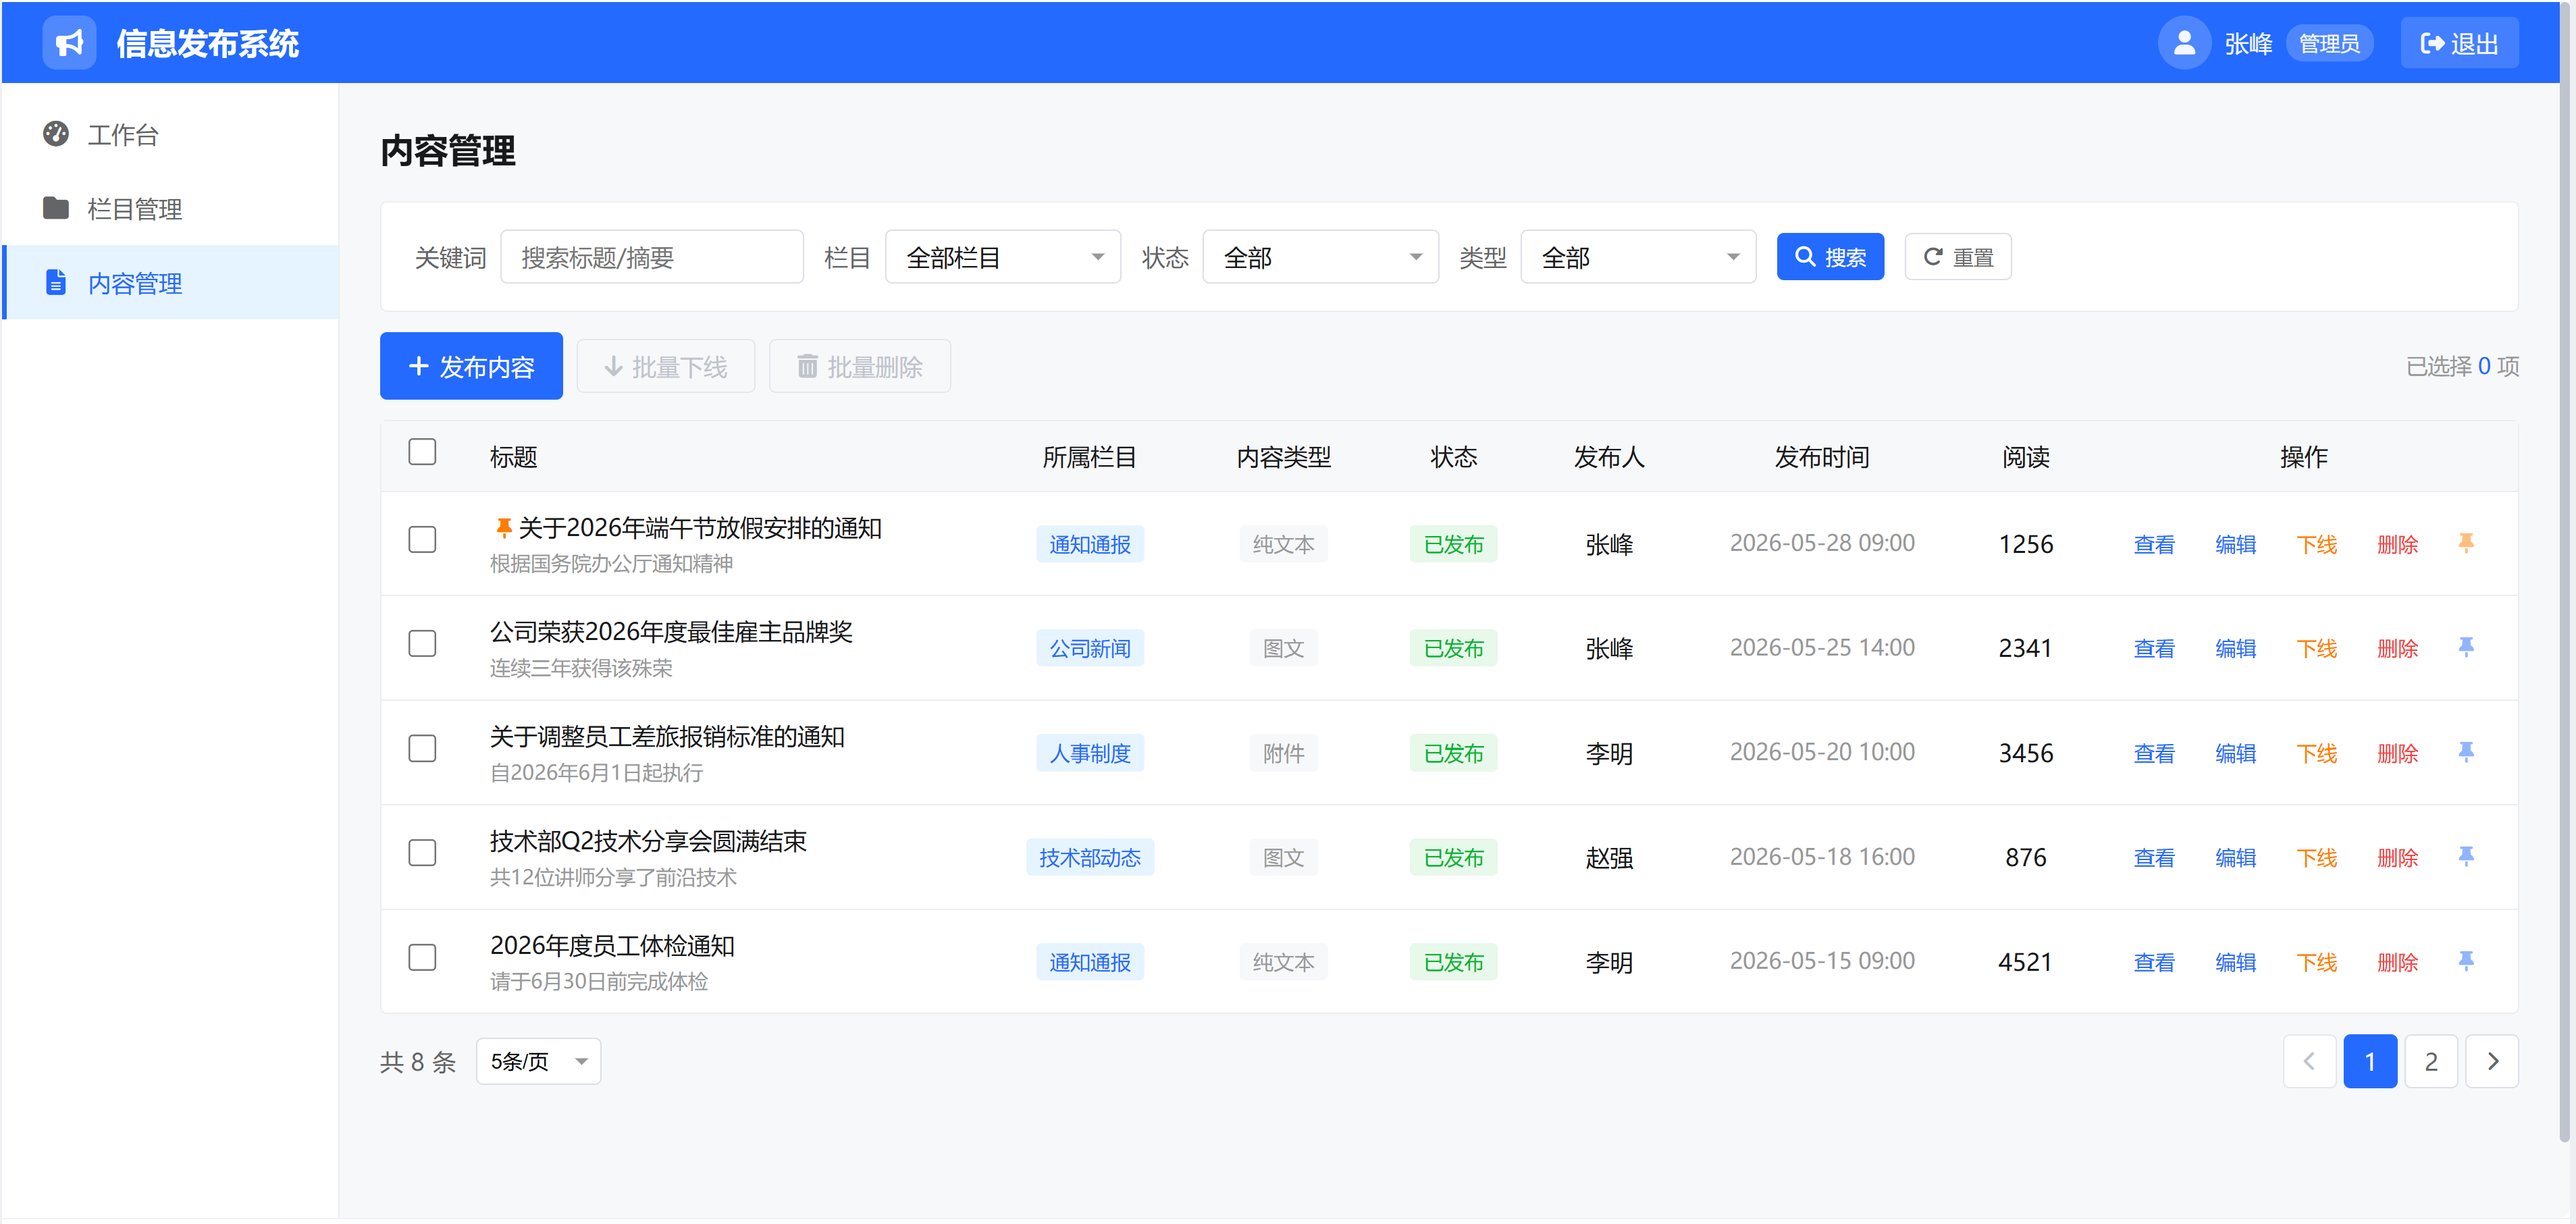Click the 技术部动态 column tag
The image size is (2576, 1224).
(x=1089, y=857)
